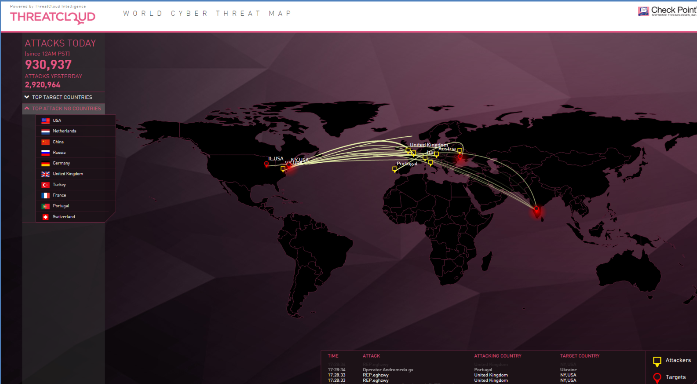Click the red target marker on India
The image size is (697, 384).
click(536, 210)
